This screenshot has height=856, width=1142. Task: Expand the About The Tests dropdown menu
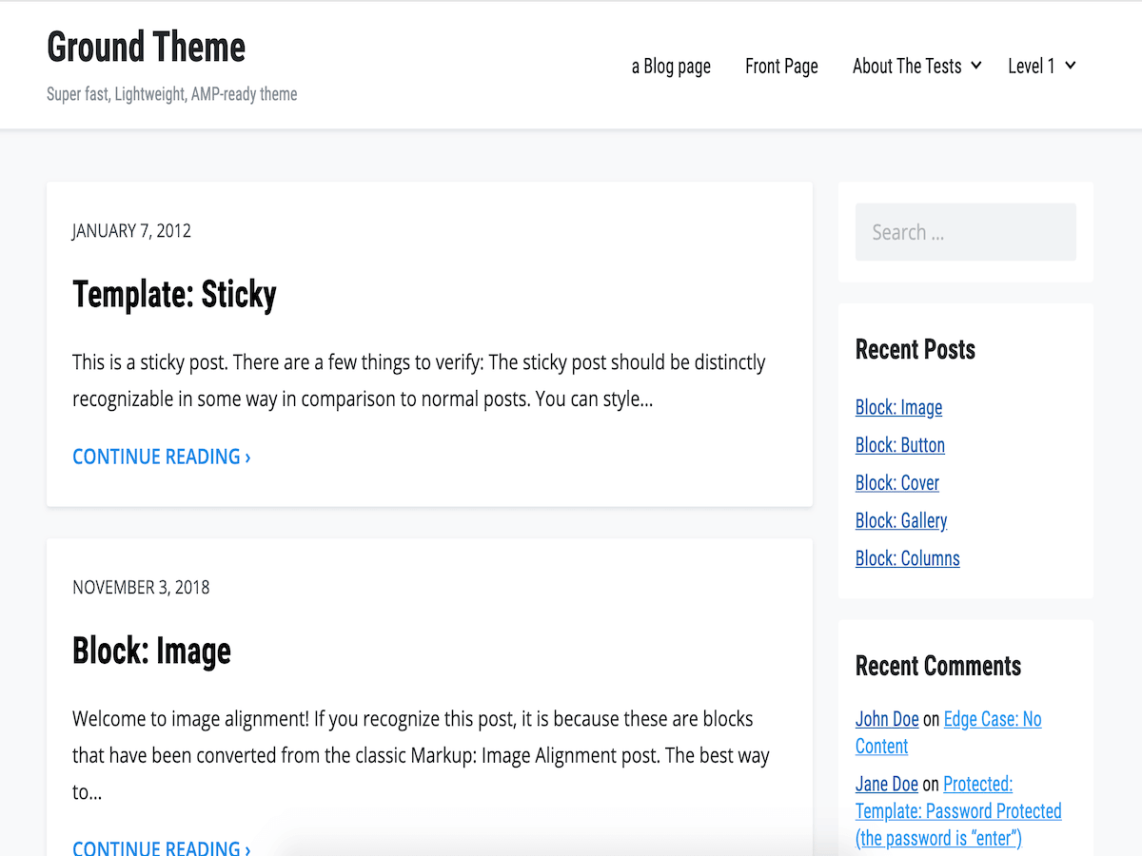908,66
